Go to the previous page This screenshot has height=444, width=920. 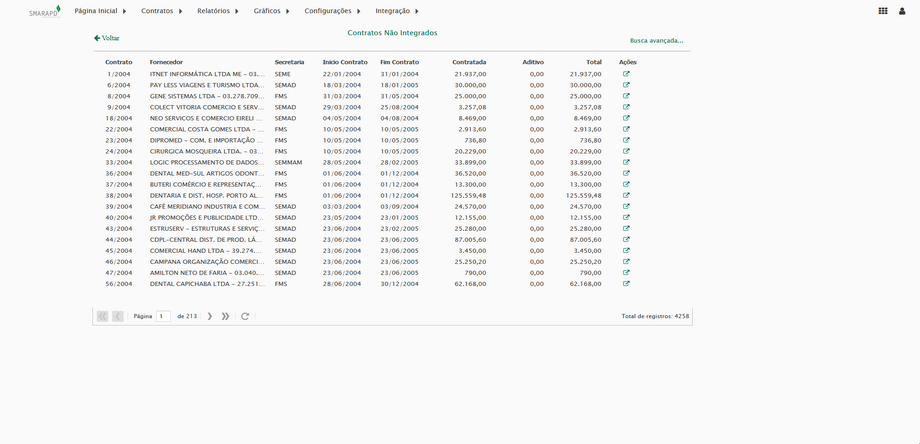coord(118,316)
